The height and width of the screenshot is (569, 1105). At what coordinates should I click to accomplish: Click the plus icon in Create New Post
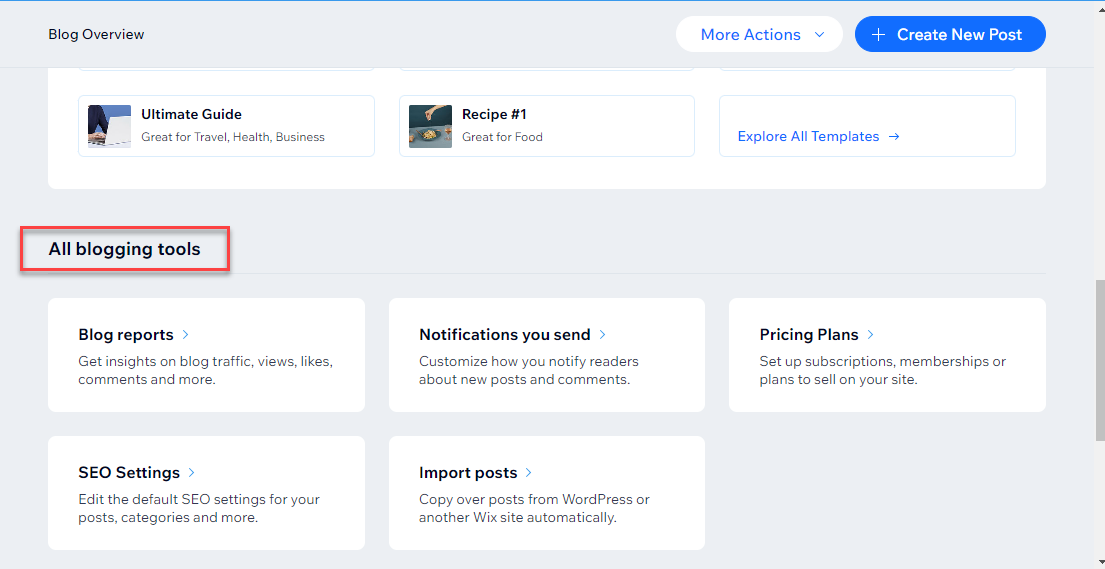pos(878,35)
